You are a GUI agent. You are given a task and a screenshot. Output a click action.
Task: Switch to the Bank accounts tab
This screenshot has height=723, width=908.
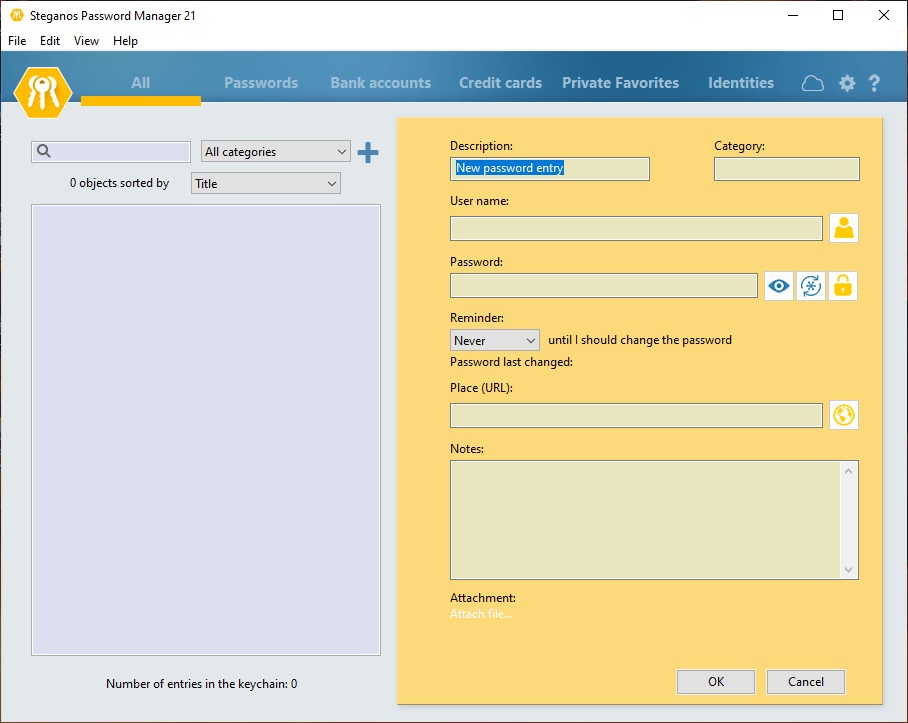(380, 83)
